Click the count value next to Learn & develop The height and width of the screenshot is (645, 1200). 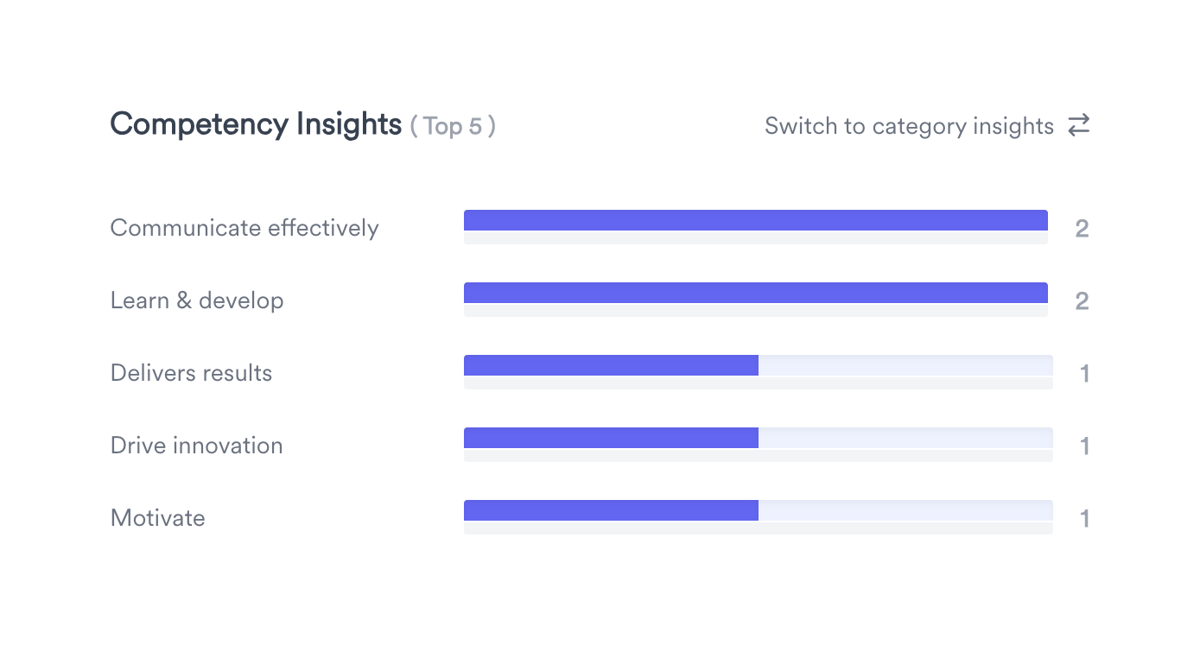(x=1082, y=300)
